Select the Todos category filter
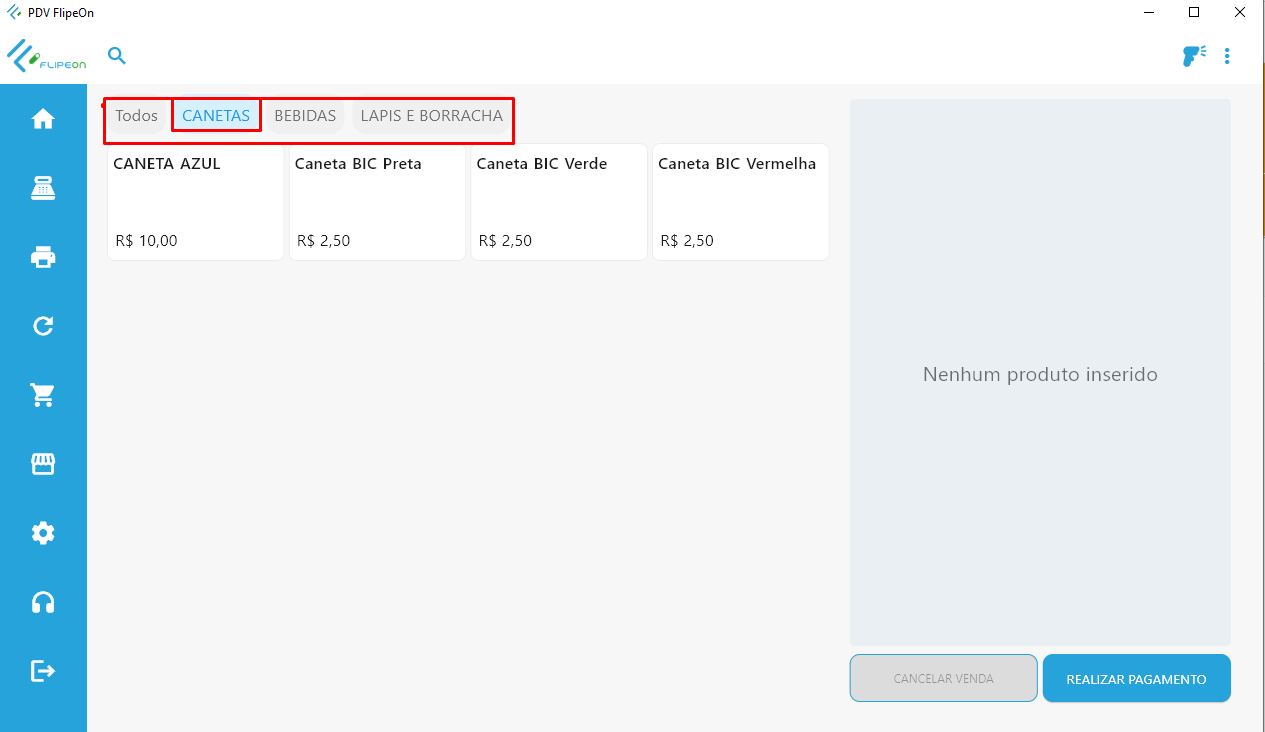The height and width of the screenshot is (732, 1265). tap(136, 116)
